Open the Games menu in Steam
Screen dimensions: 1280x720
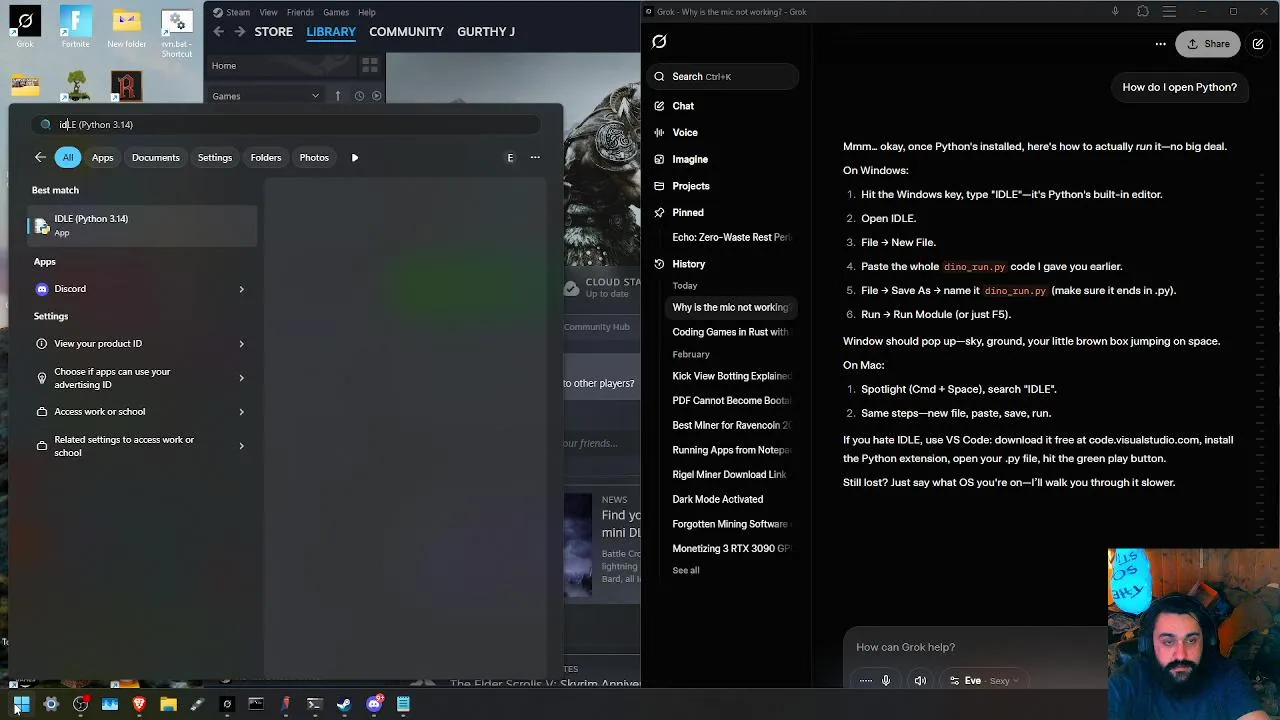tap(336, 12)
